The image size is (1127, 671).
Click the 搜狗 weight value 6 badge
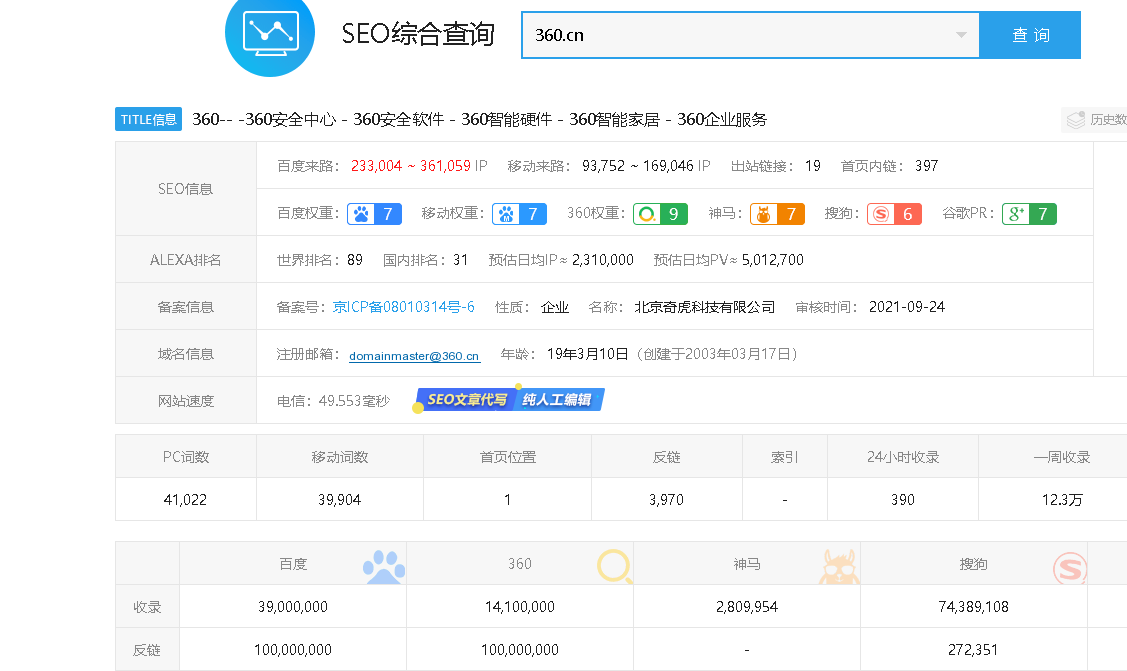click(x=908, y=214)
